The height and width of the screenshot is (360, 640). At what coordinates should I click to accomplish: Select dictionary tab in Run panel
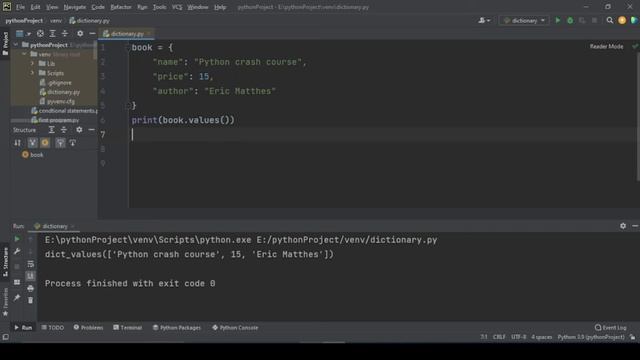pyautogui.click(x=54, y=226)
